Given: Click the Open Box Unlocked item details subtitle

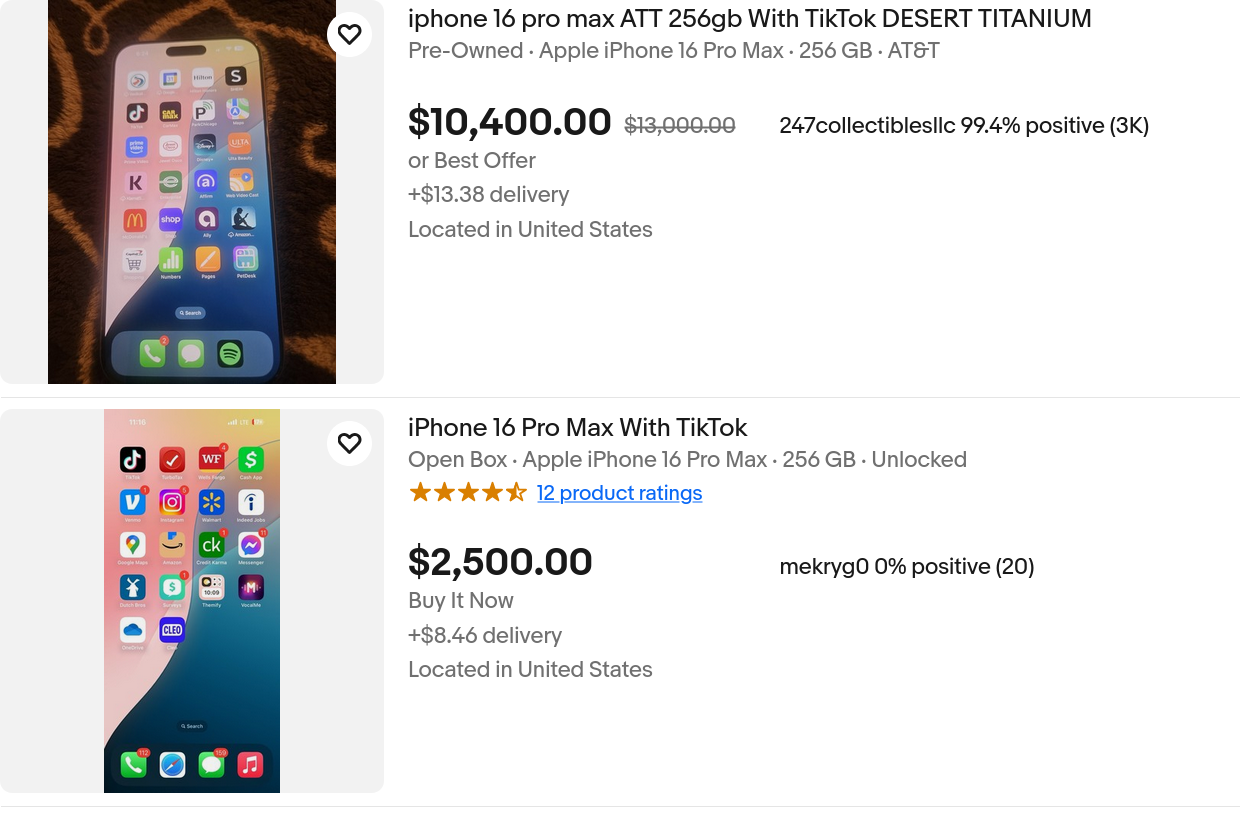Looking at the screenshot, I should (687, 460).
